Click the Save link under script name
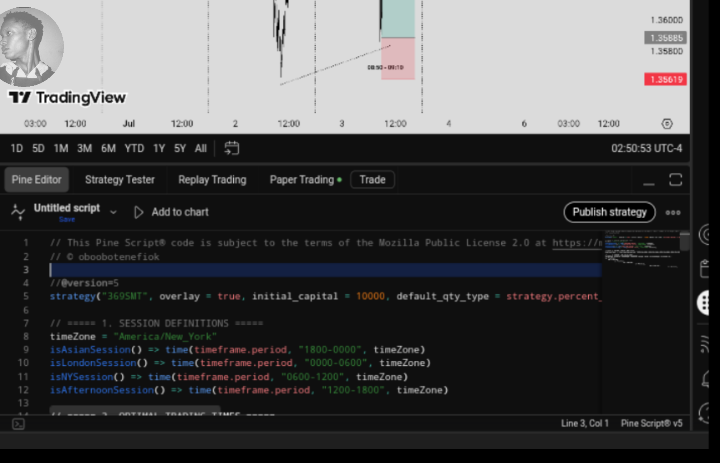Viewport: 720px width, 463px height. 67,220
